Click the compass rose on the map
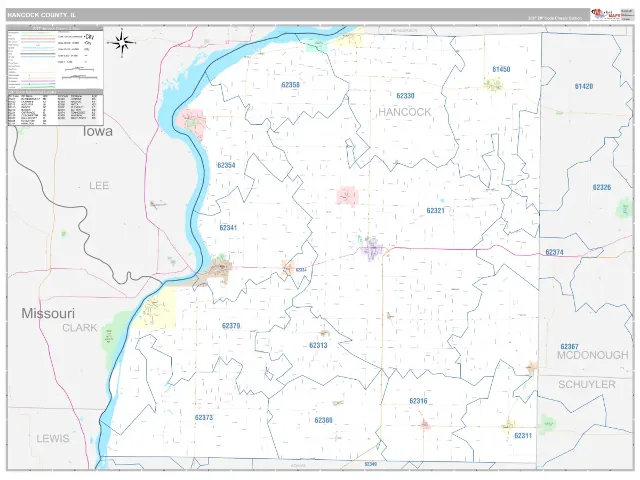The height and width of the screenshot is (480, 640). 122,42
